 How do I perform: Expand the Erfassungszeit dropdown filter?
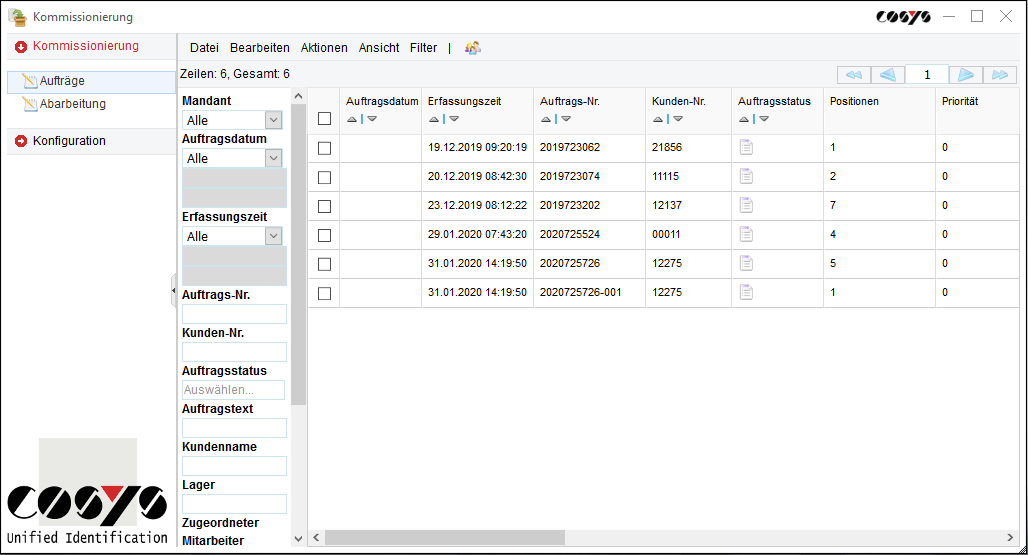coord(273,236)
